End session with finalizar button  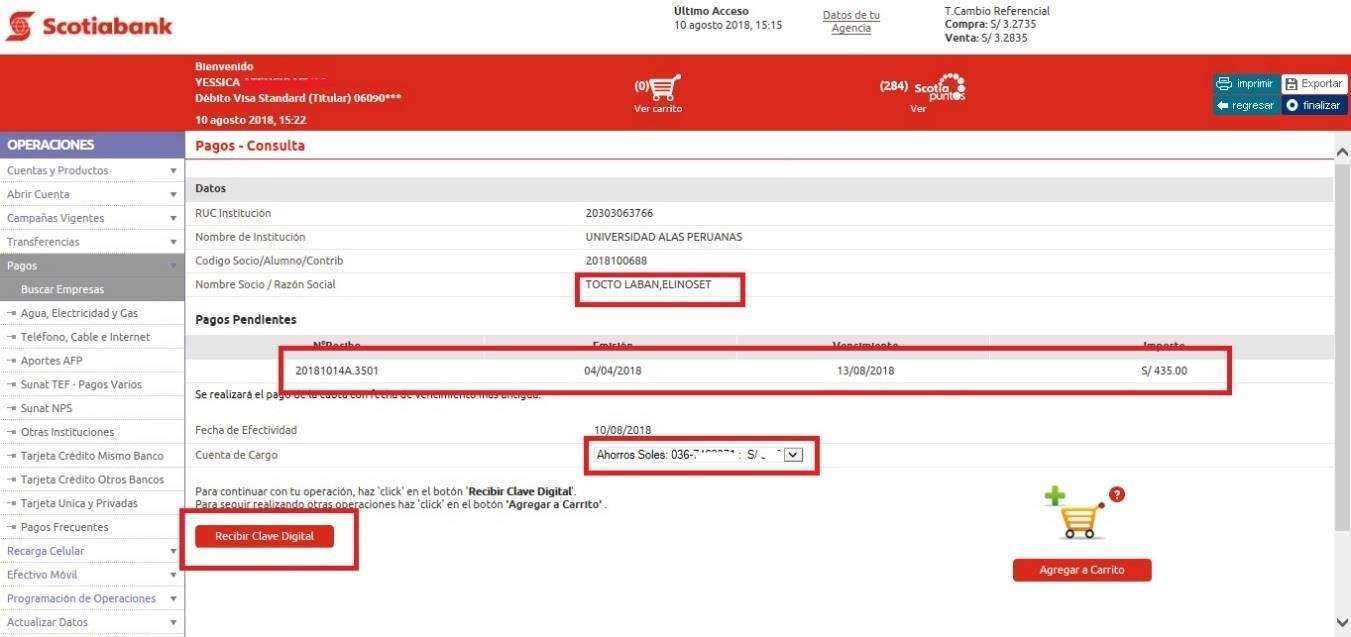tap(1314, 105)
